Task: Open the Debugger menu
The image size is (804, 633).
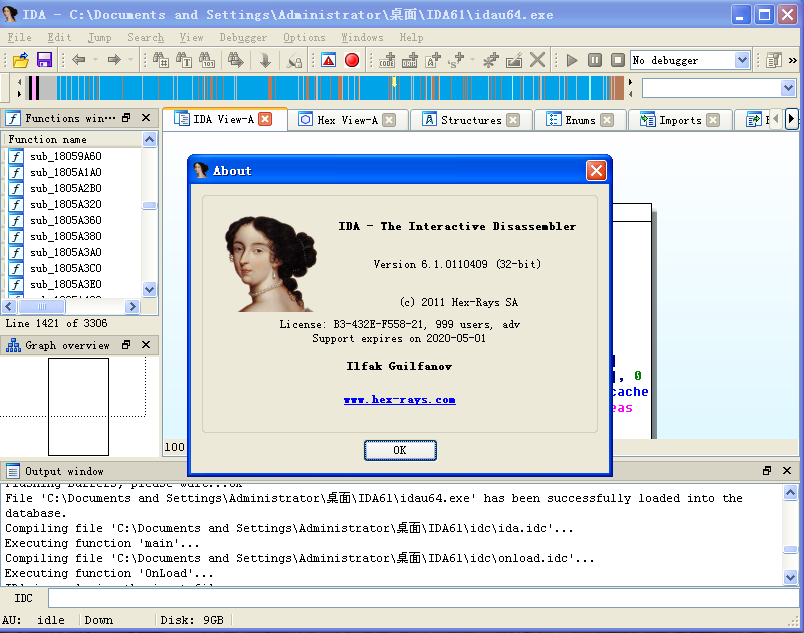Action: [243, 37]
